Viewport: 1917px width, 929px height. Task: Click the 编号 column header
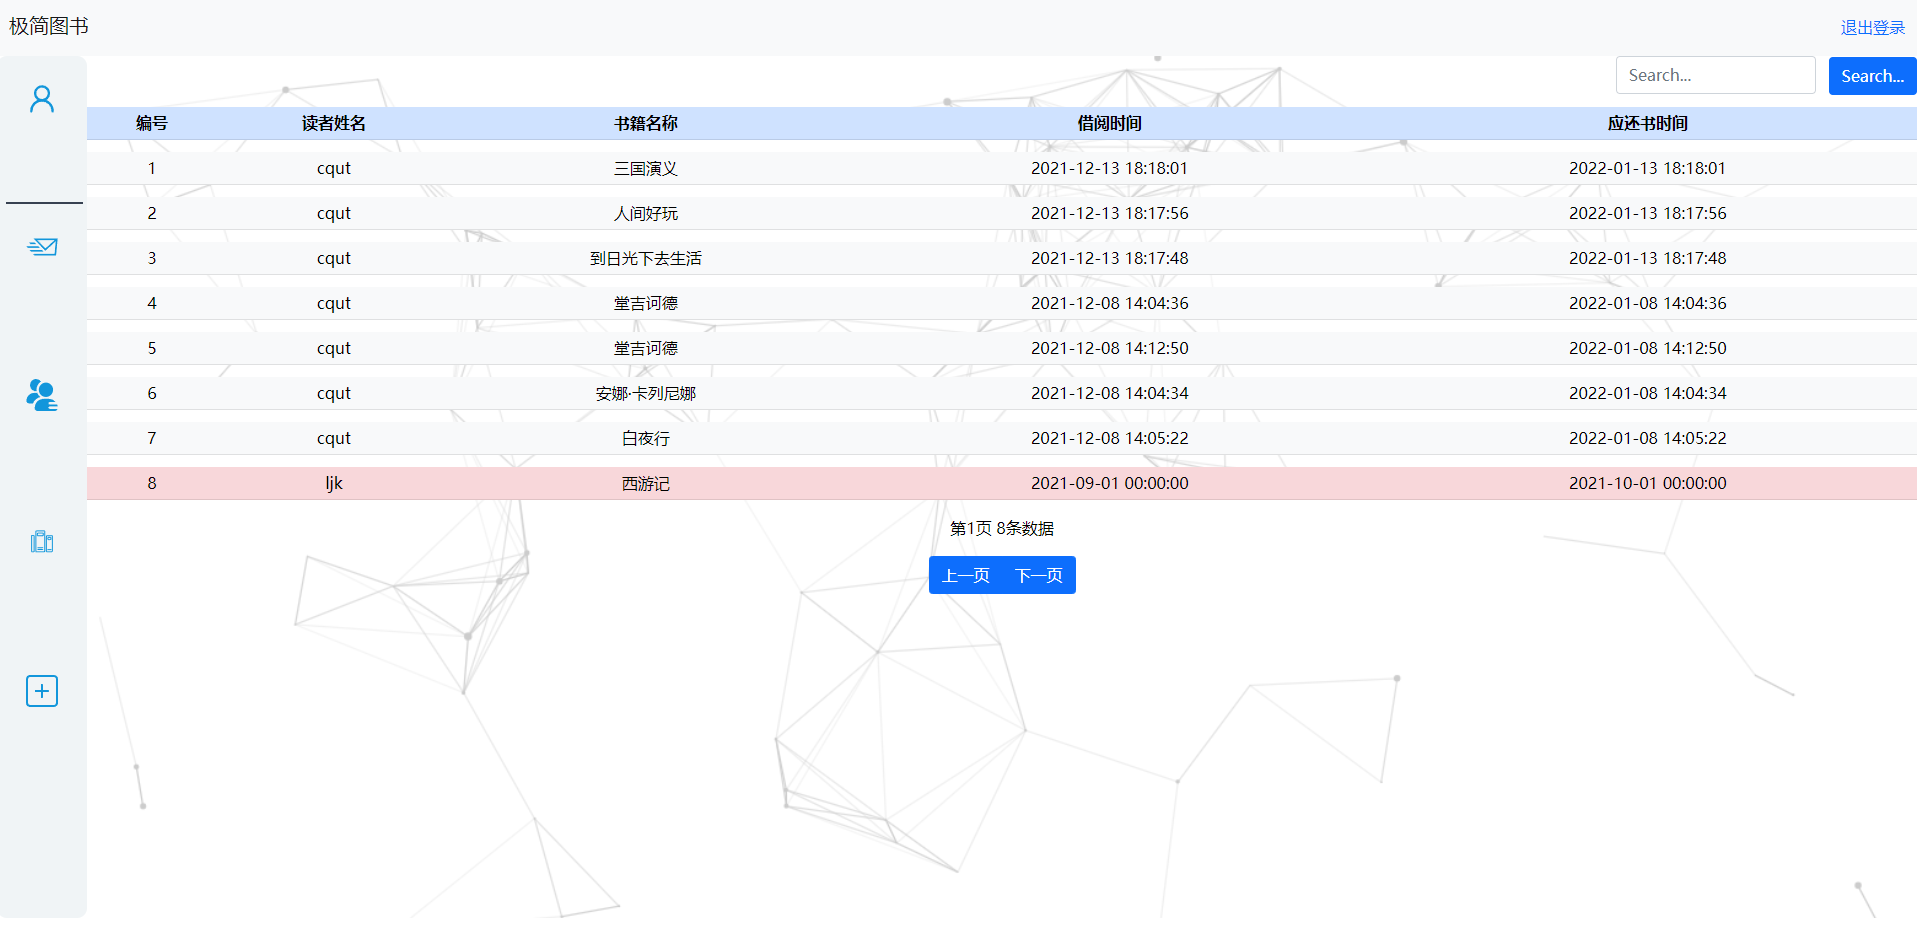(x=152, y=123)
